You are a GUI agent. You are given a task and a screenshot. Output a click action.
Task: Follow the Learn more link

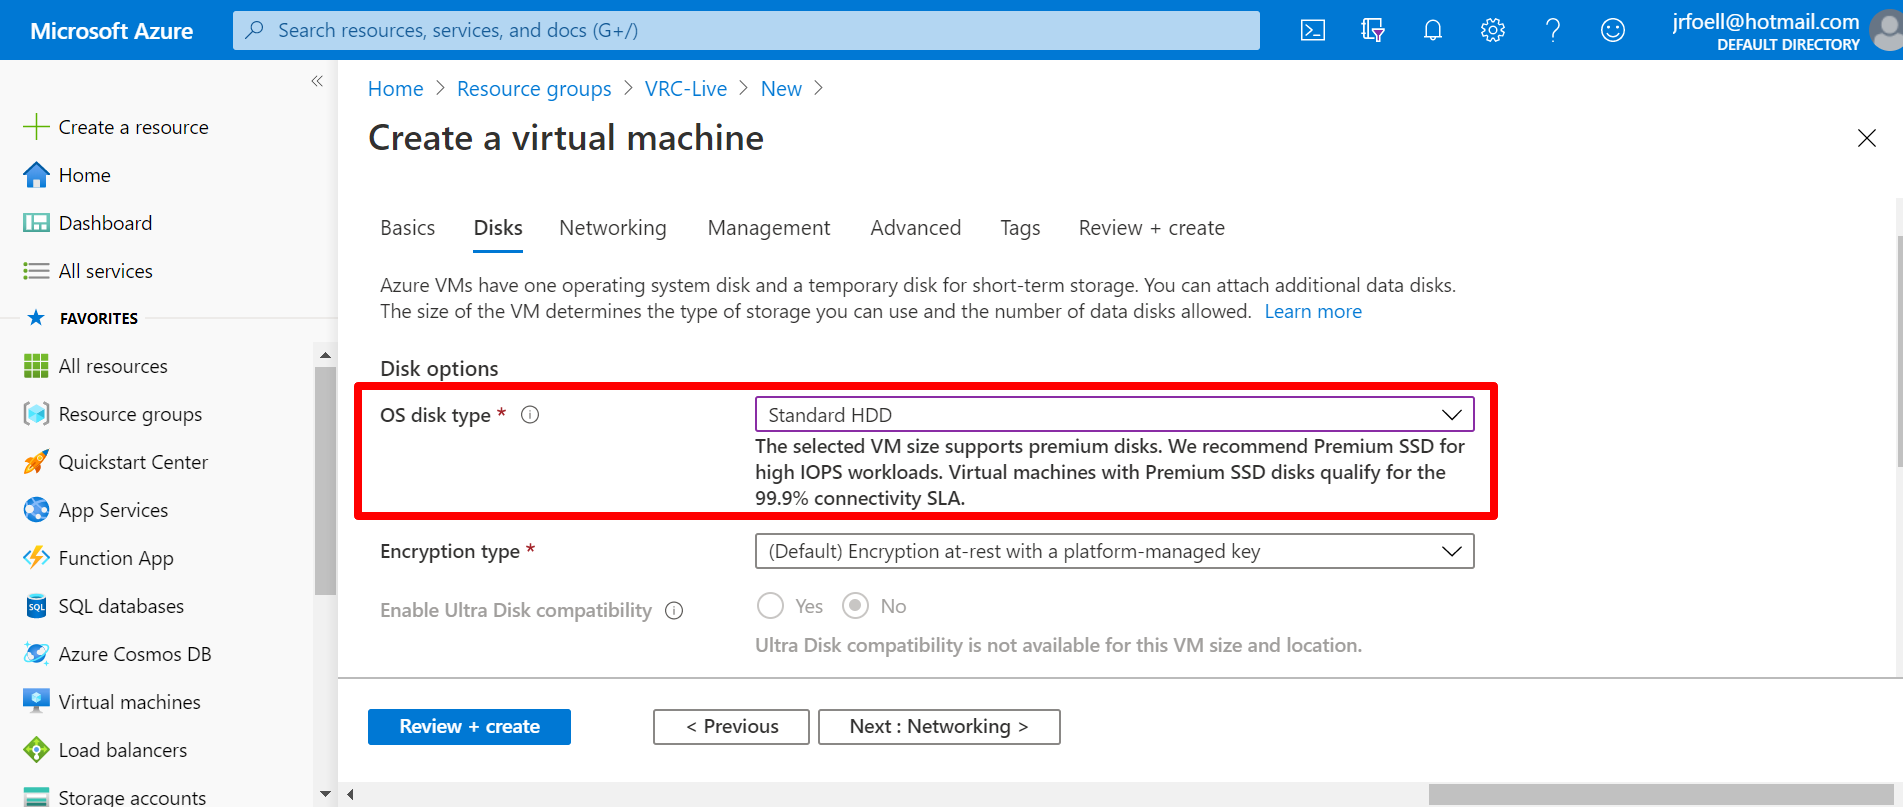(x=1313, y=311)
